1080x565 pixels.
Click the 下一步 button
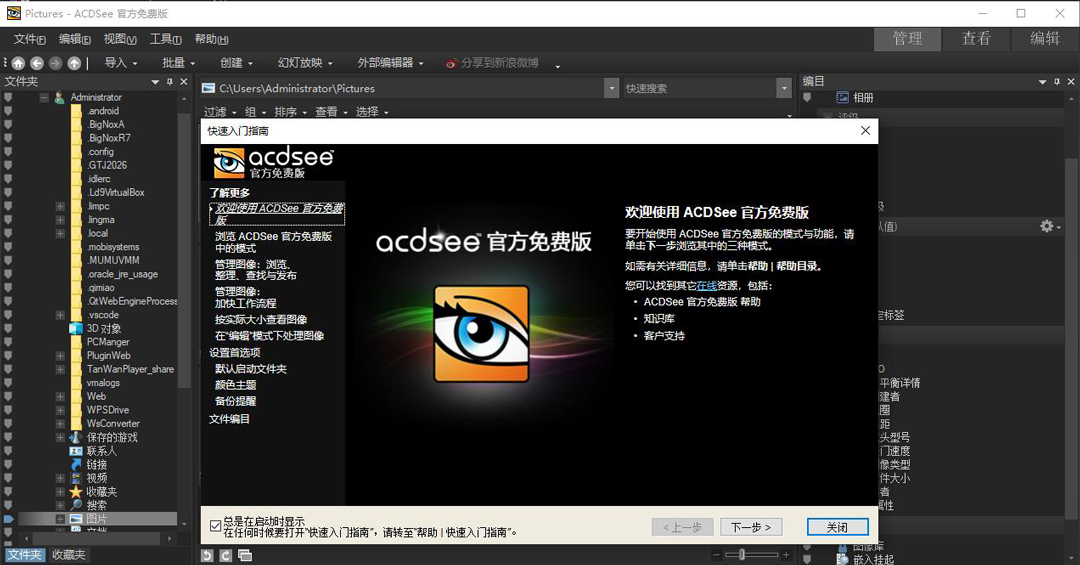(x=751, y=527)
